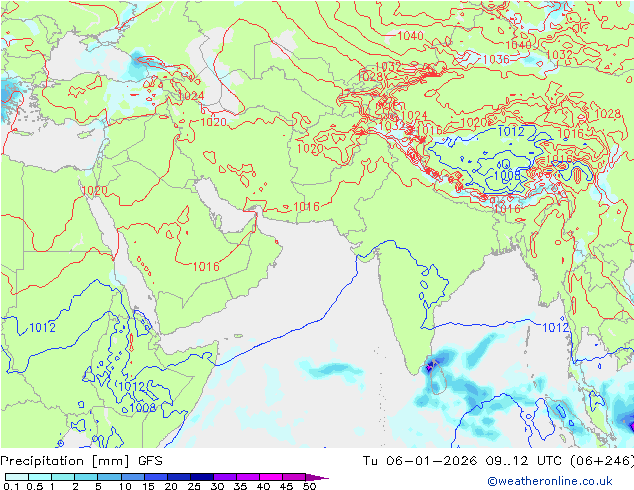Click the '0.1' legend scale value

(11, 486)
